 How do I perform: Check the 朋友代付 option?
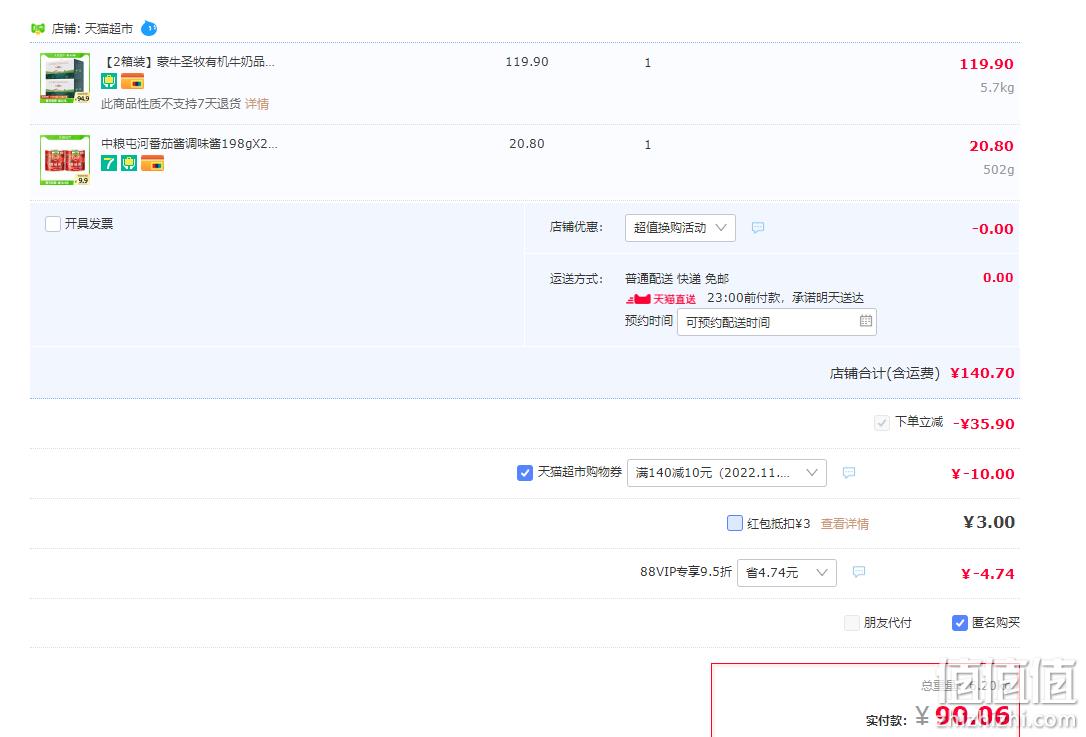coord(852,623)
